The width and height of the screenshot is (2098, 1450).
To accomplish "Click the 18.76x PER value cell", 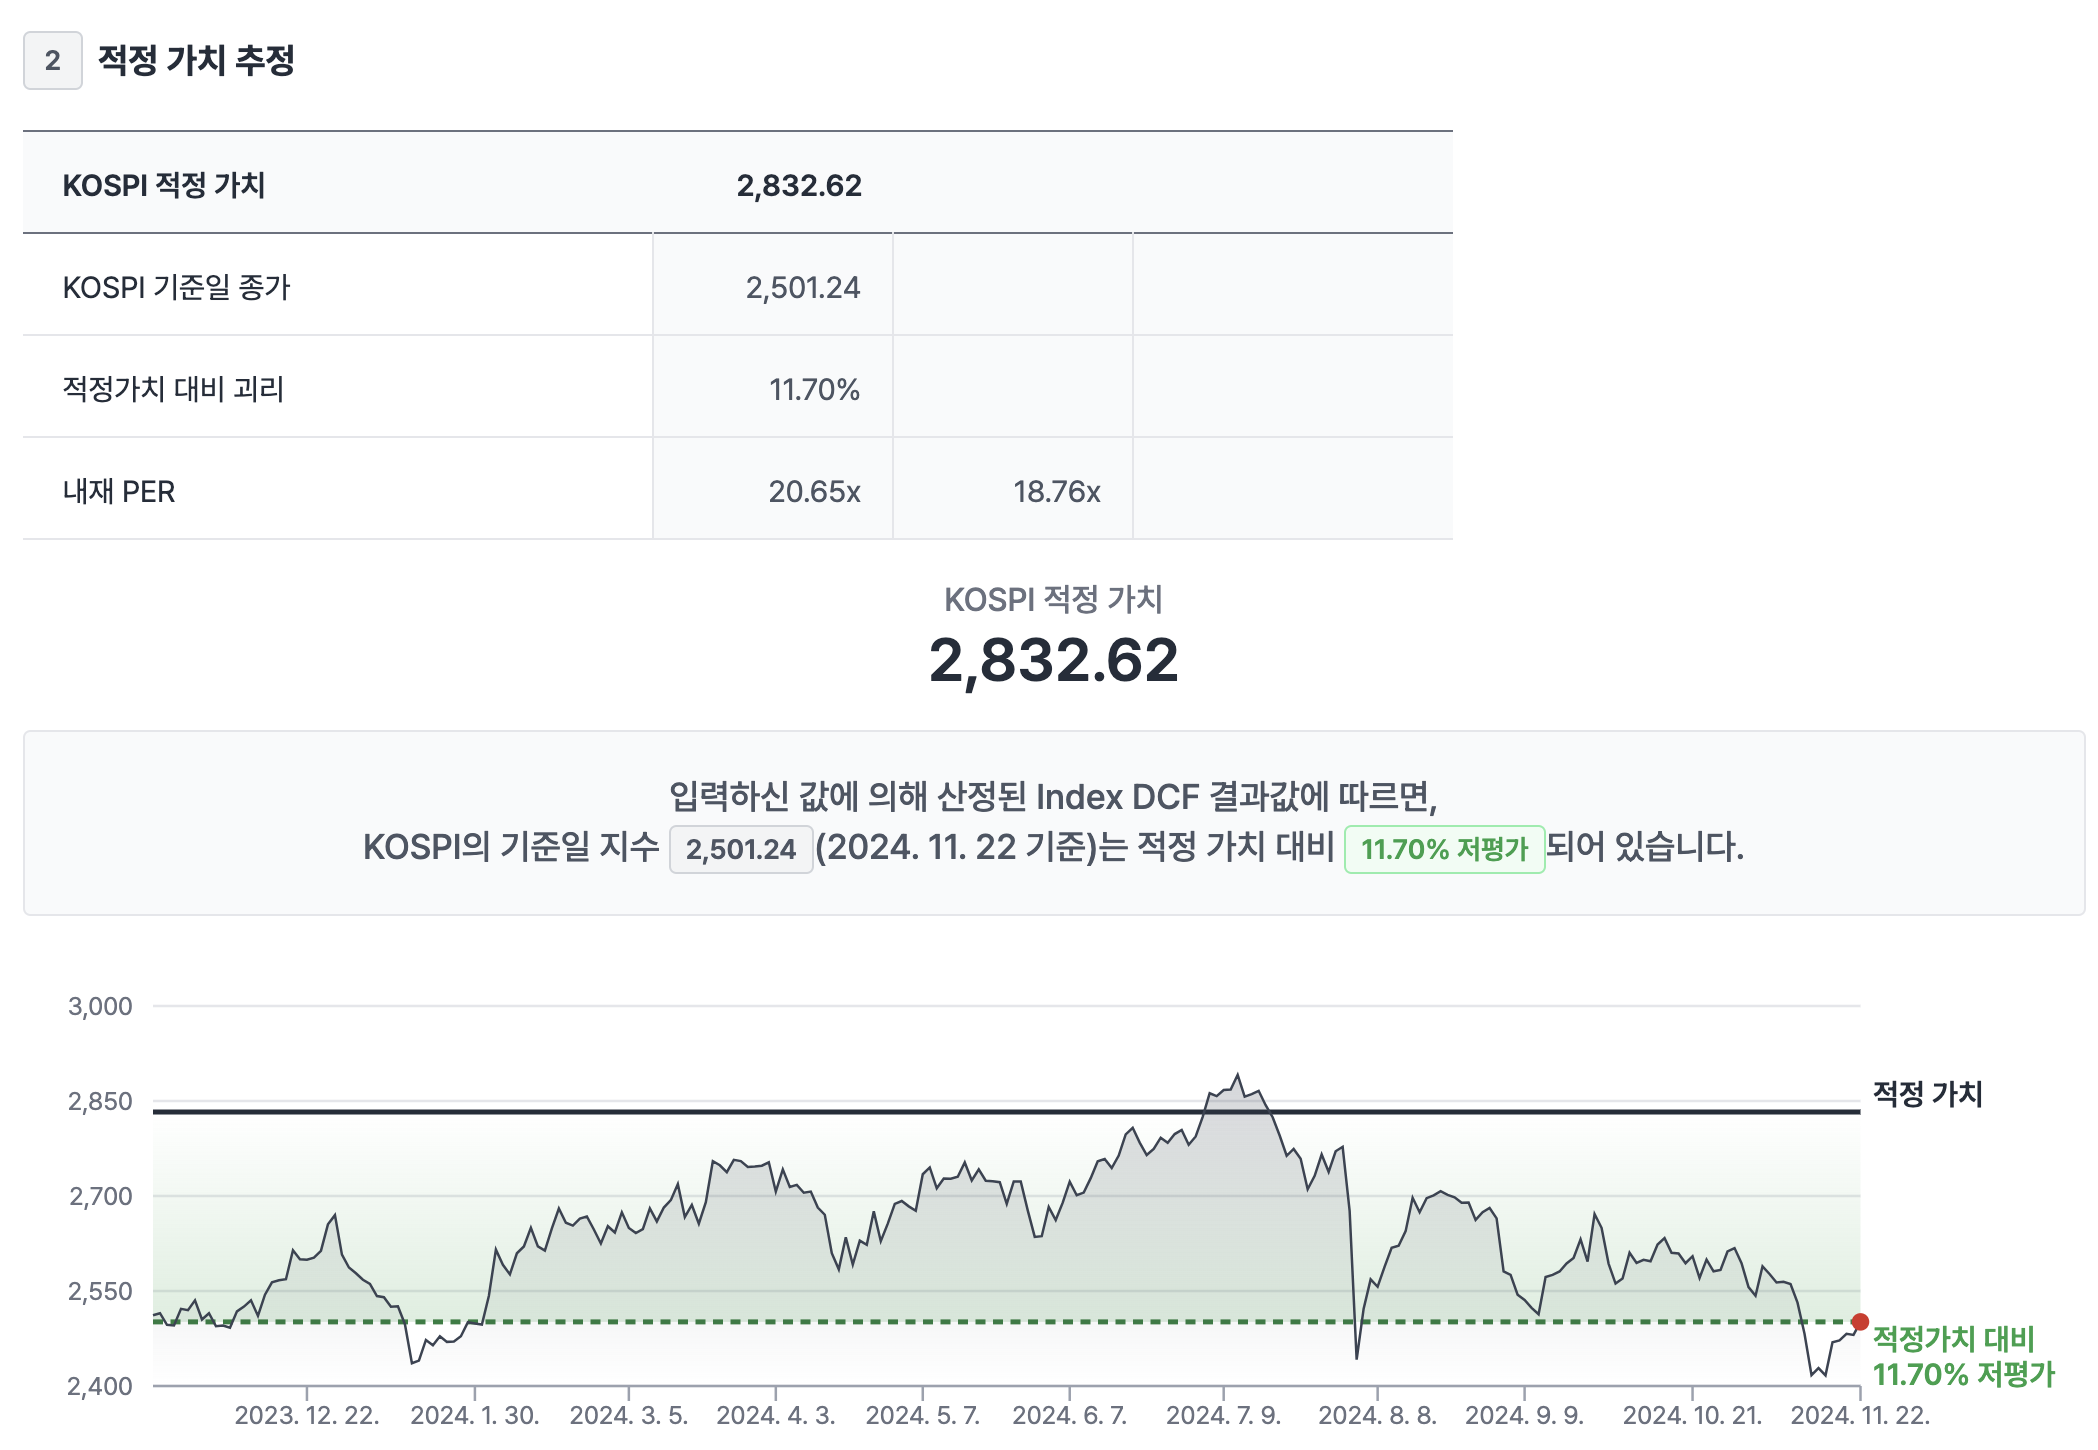I will point(1056,491).
